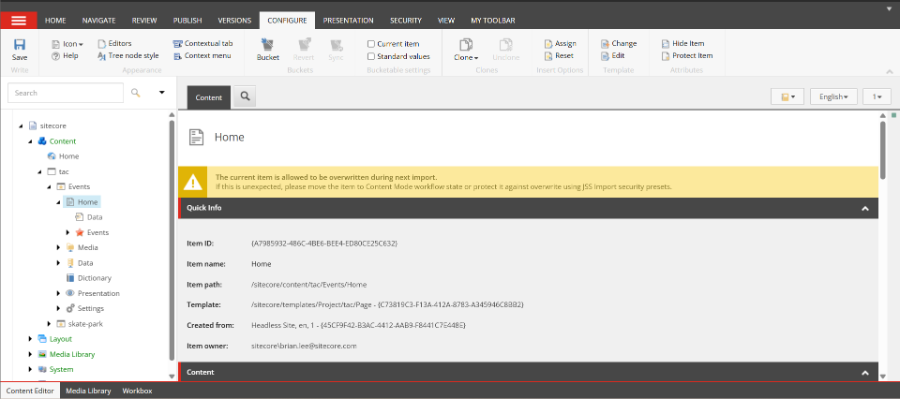Choose Tree node style
900x399 pixels.
[x=128, y=56]
